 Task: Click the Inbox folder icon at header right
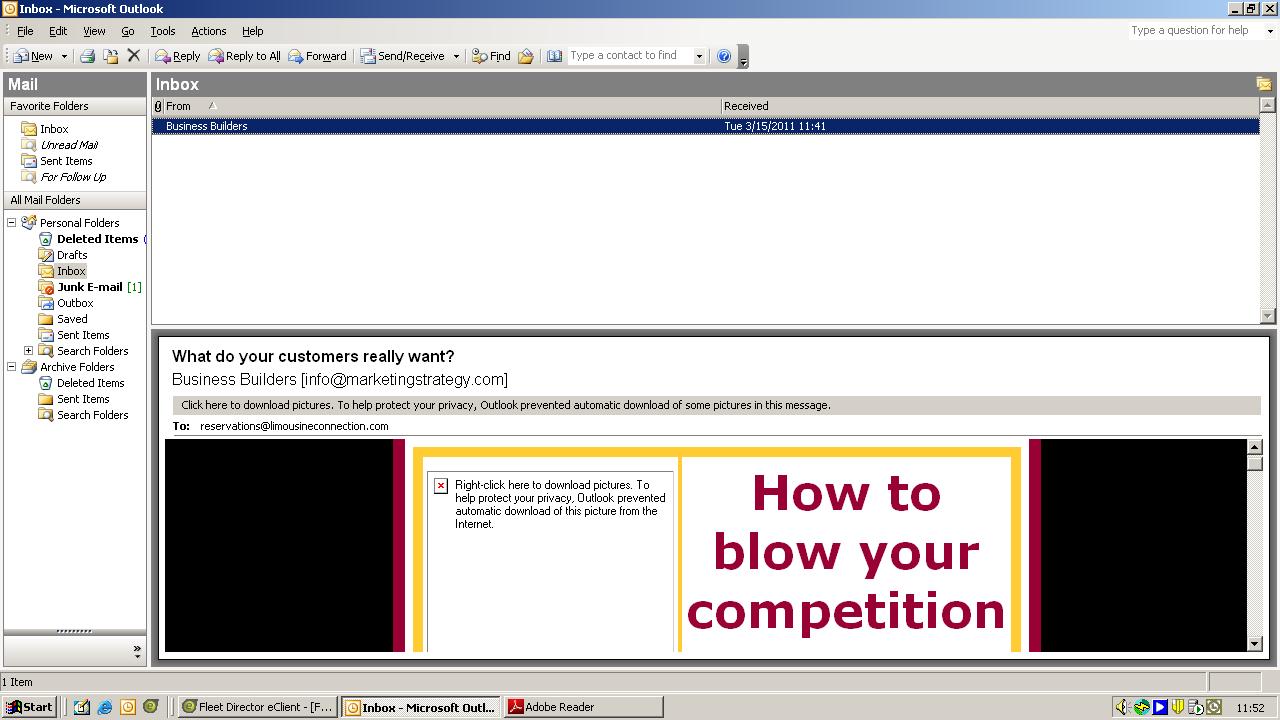point(1264,84)
